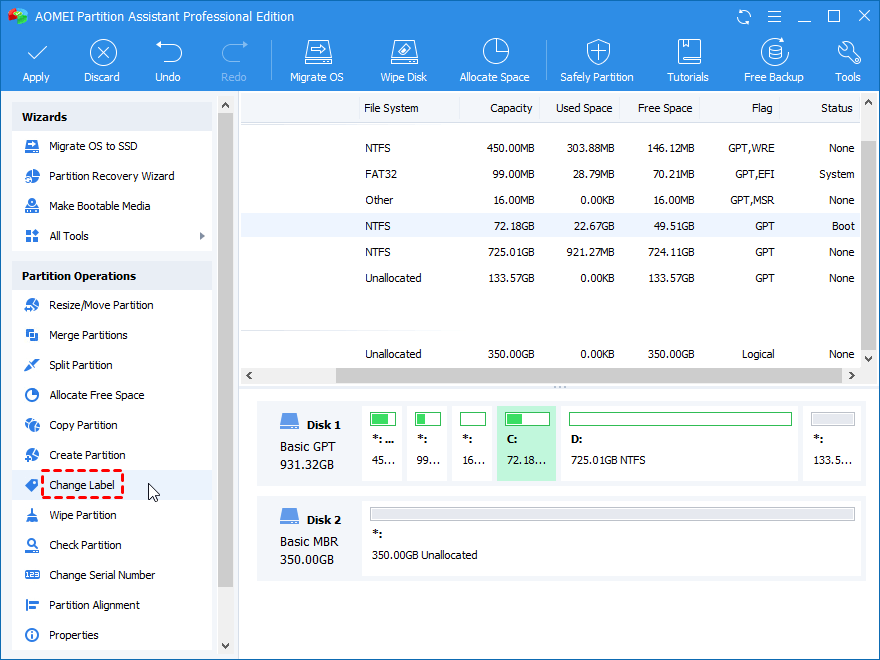Image resolution: width=880 pixels, height=660 pixels.
Task: Sort by the Capacity column header
Action: (x=511, y=108)
